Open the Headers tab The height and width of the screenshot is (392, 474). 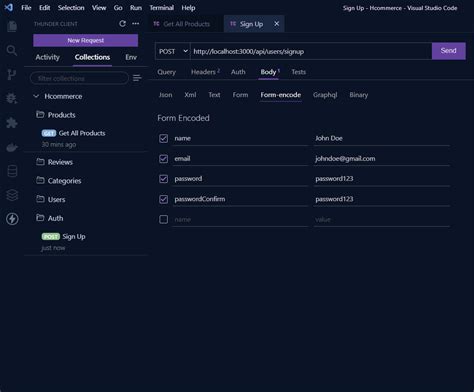[x=205, y=72]
